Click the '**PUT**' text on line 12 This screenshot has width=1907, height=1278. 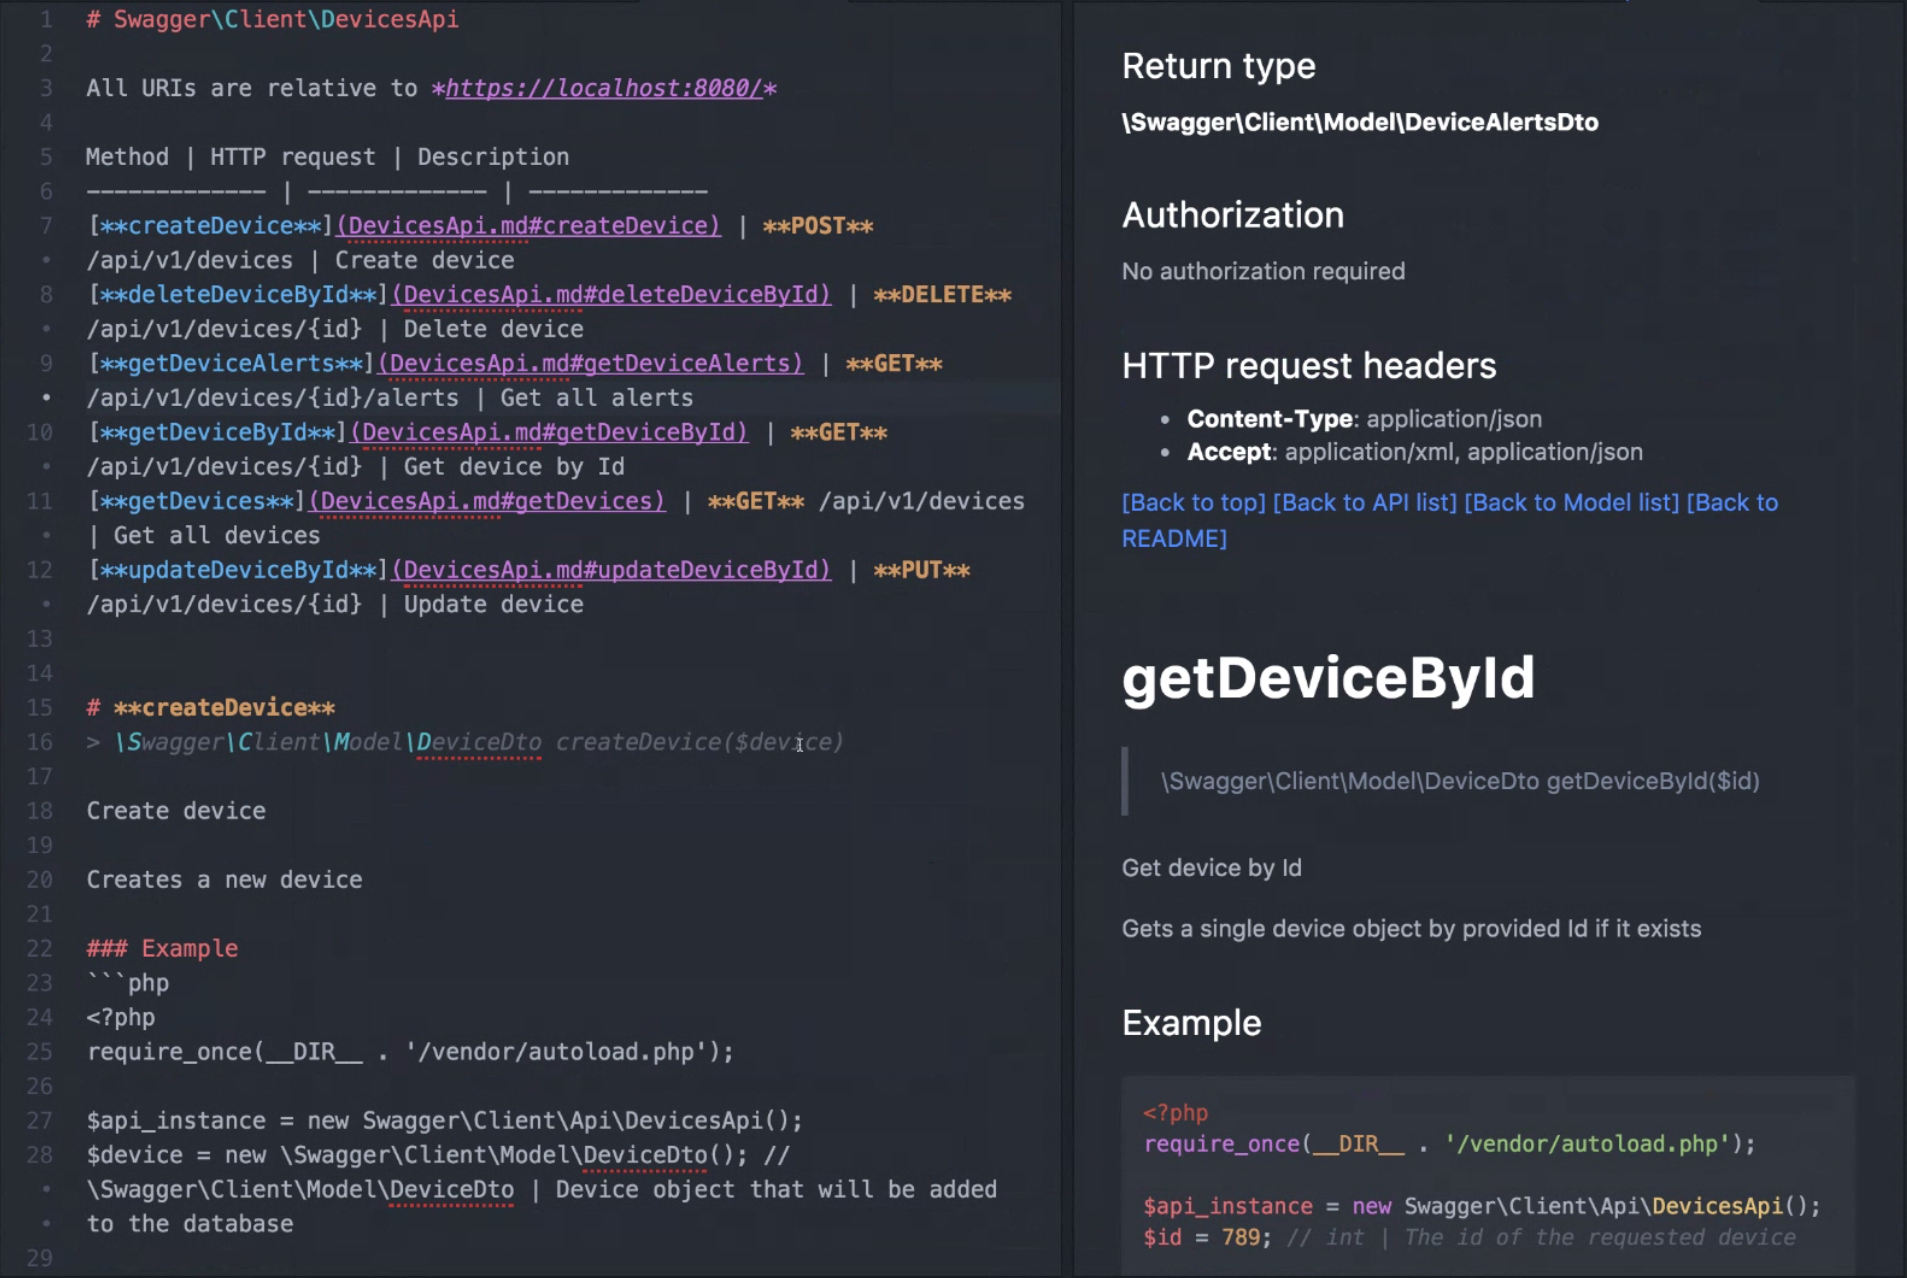click(921, 570)
